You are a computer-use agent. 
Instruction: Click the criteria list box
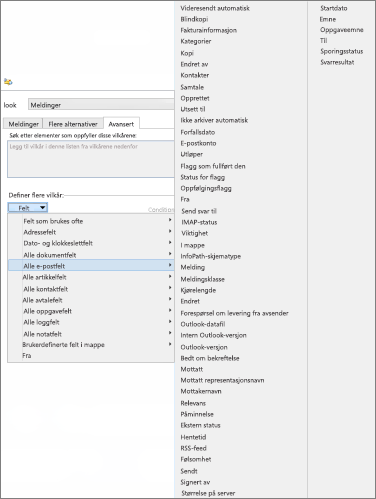pyautogui.click(x=91, y=159)
